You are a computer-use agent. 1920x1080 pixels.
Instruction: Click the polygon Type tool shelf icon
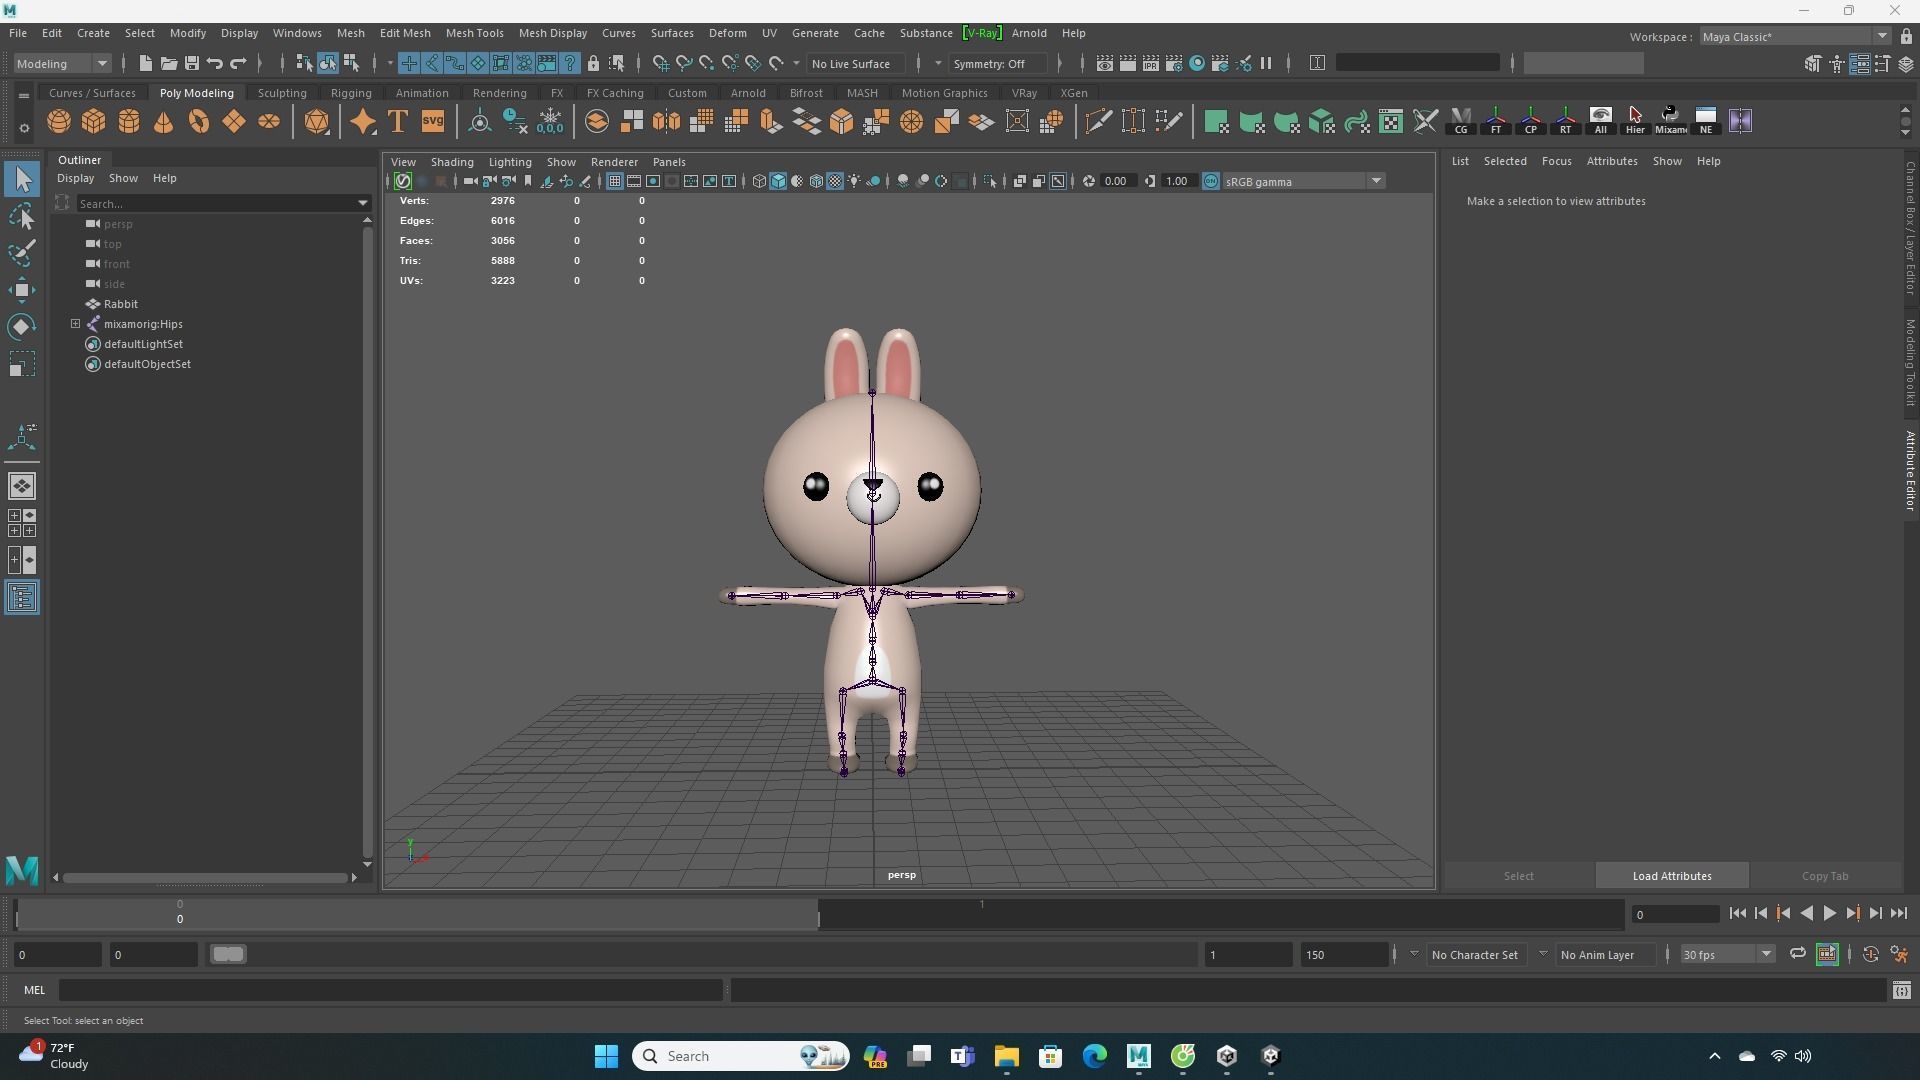click(x=398, y=122)
